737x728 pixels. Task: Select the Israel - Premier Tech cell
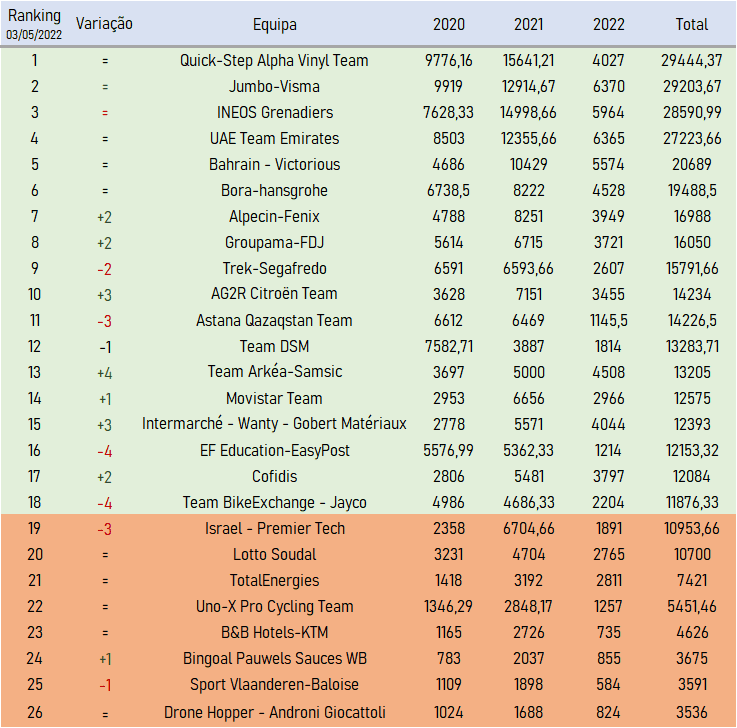point(274,528)
